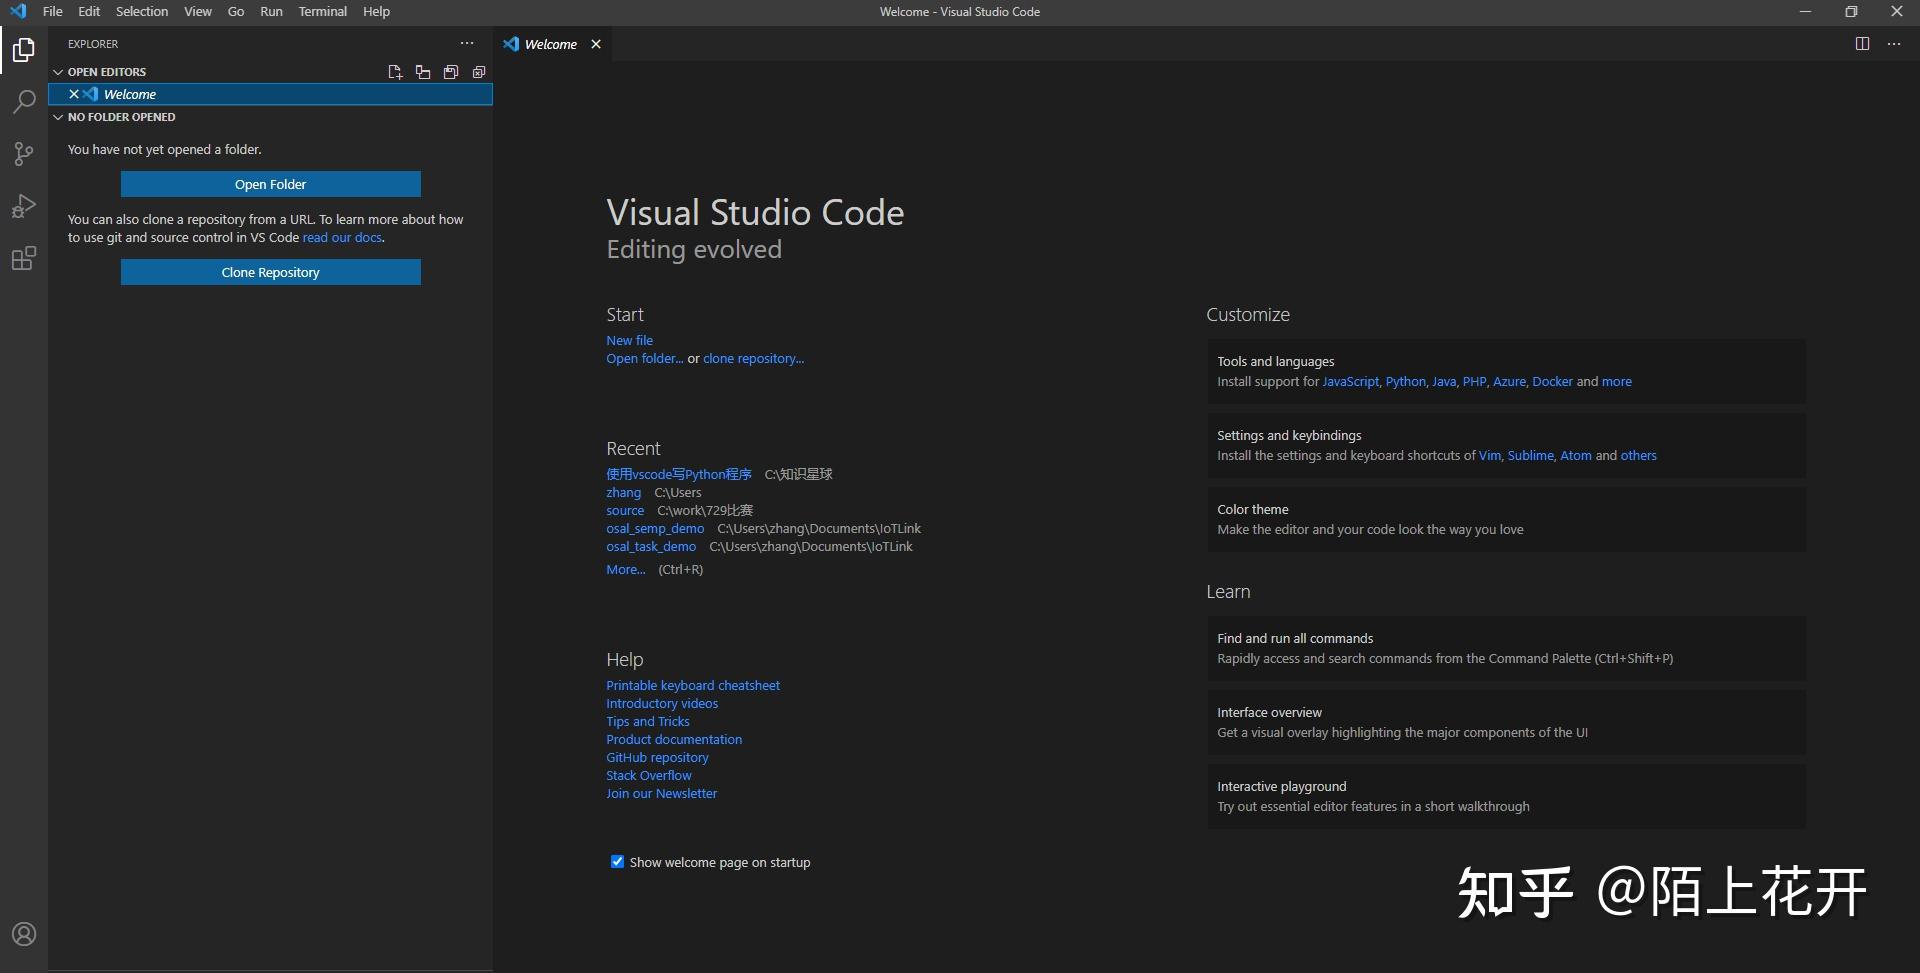The image size is (1920, 973).
Task: Open the Search view in activity bar
Action: pyautogui.click(x=24, y=102)
